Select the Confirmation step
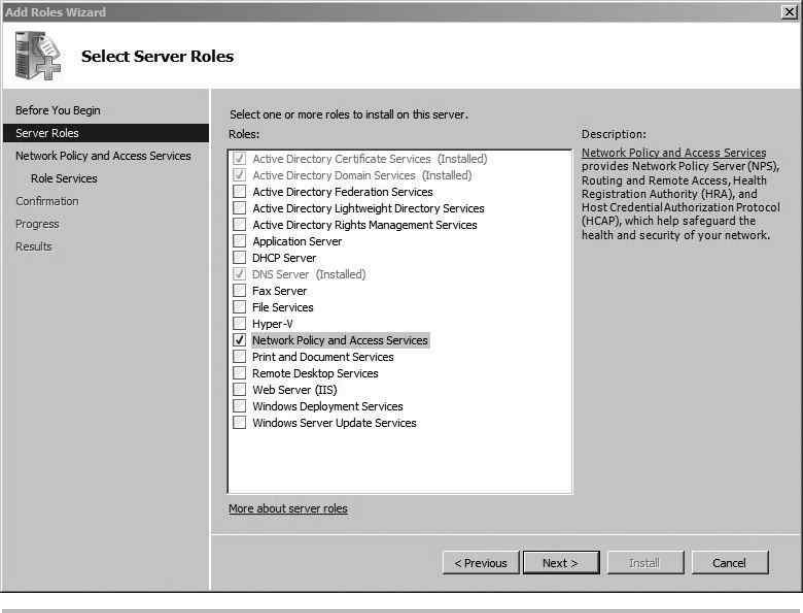Image resolution: width=803 pixels, height=613 pixels. click(47, 201)
